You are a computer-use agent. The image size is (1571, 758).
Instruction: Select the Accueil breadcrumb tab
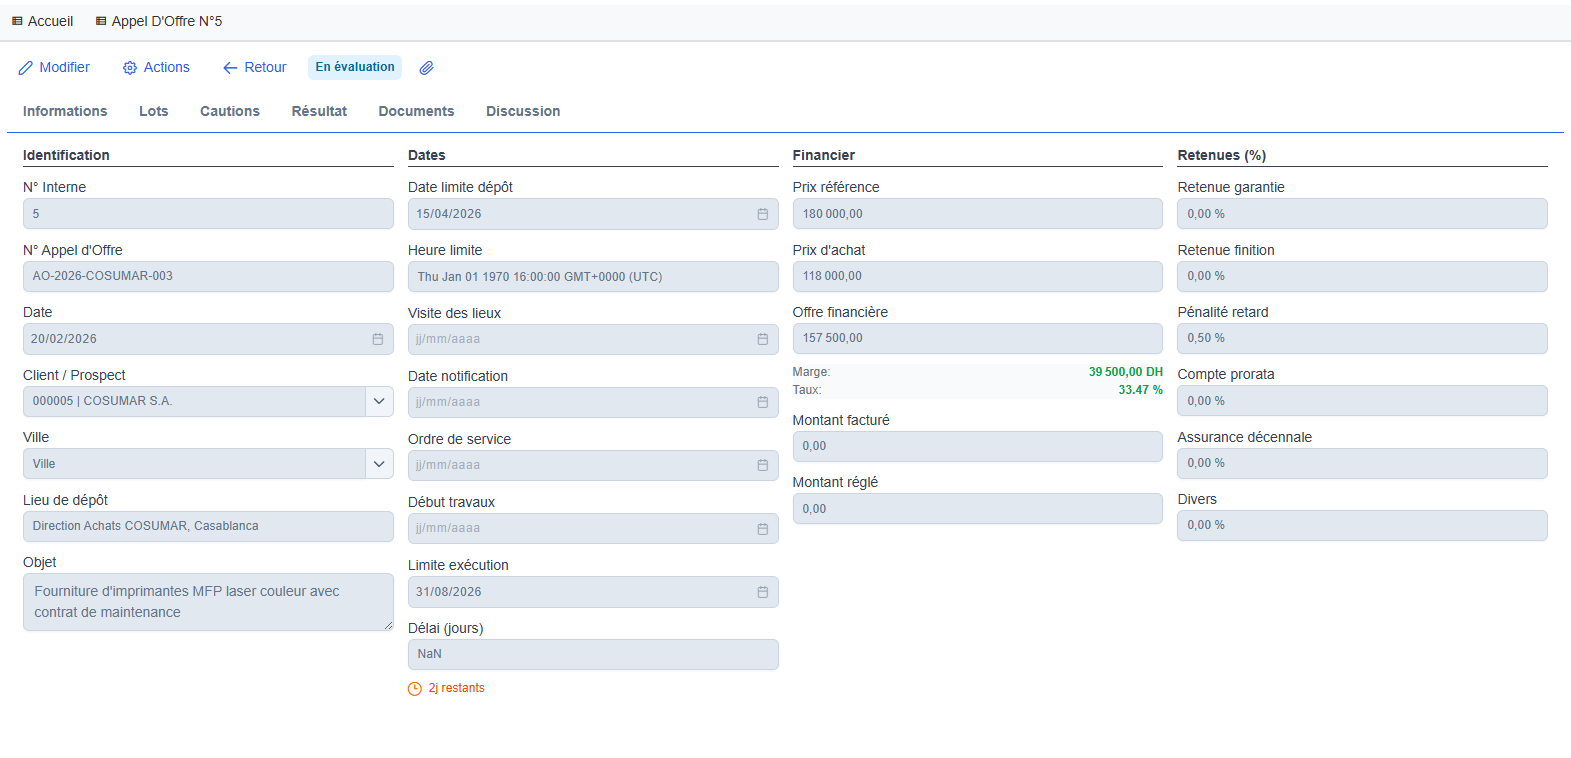pos(42,21)
